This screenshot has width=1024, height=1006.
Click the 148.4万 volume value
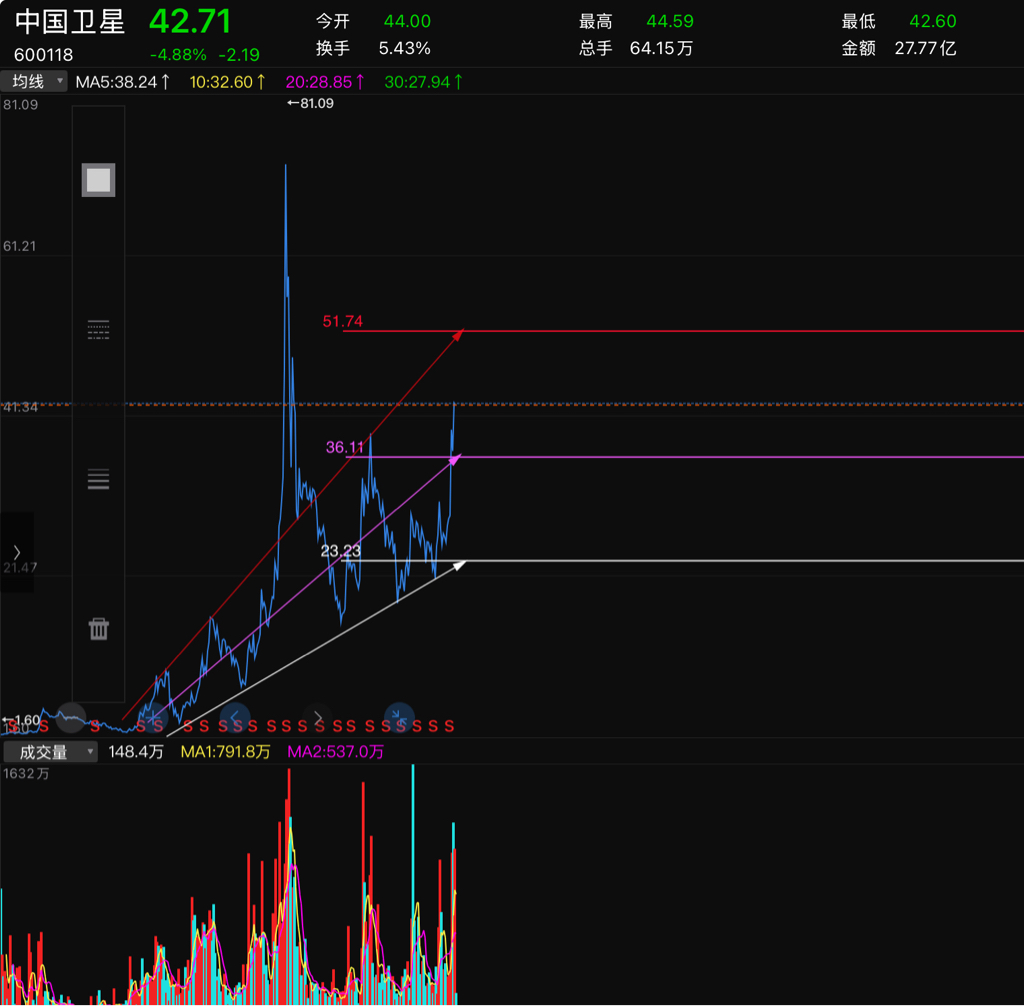point(136,752)
